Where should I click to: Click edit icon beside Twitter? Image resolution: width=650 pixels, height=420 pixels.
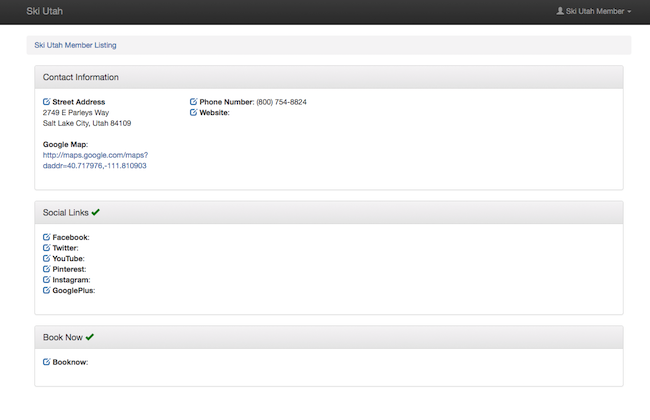tap(46, 248)
